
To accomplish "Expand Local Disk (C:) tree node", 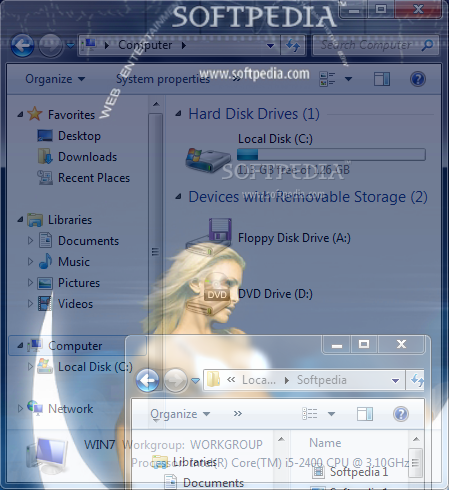I will point(30,366).
